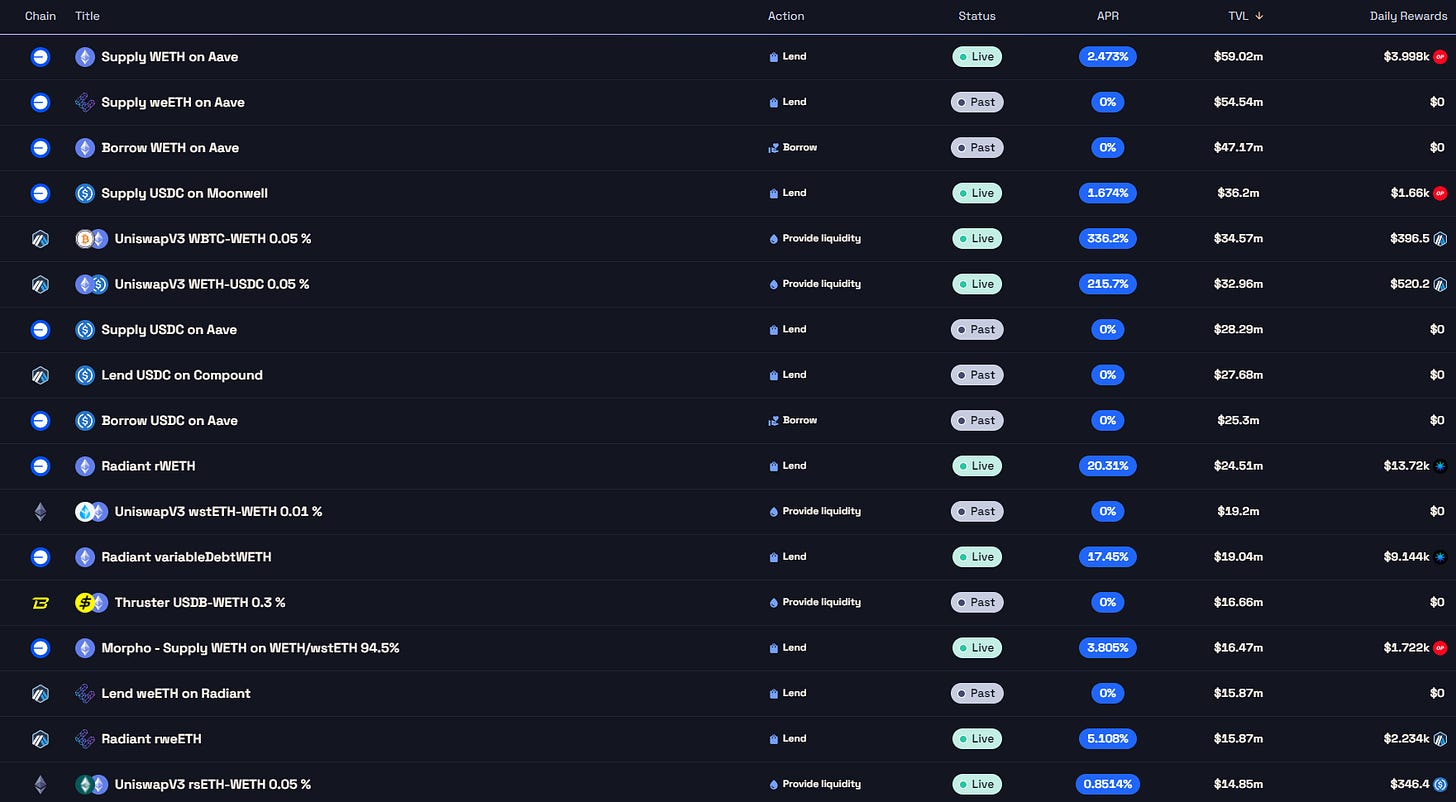Click the weETH token icon beside Supply weETH on Aave

85,102
